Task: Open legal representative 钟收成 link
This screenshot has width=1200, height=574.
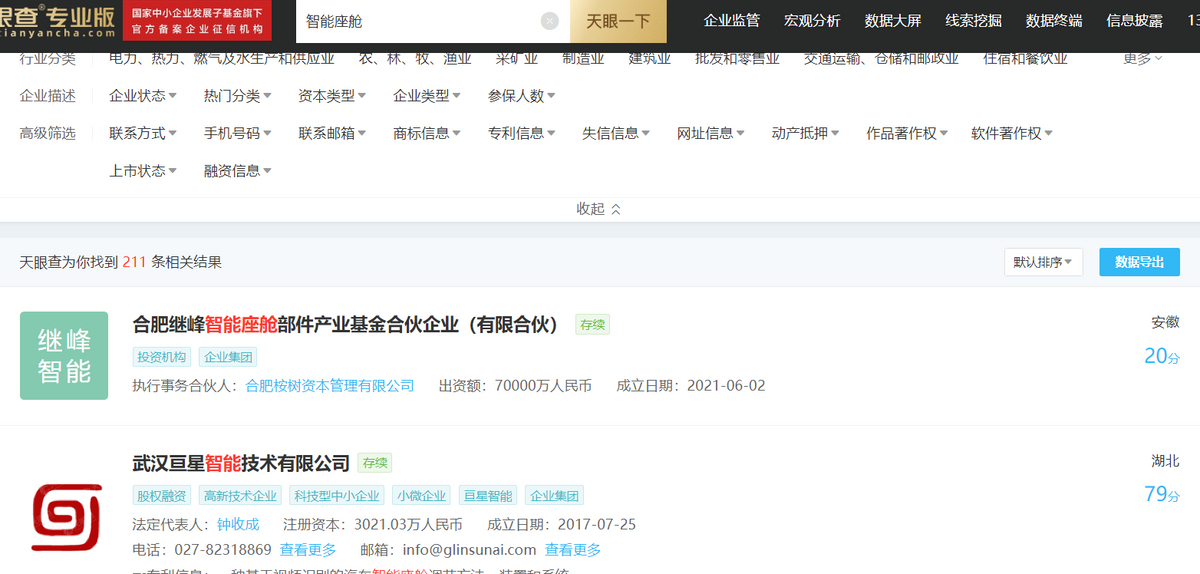Action: pyautogui.click(x=238, y=524)
